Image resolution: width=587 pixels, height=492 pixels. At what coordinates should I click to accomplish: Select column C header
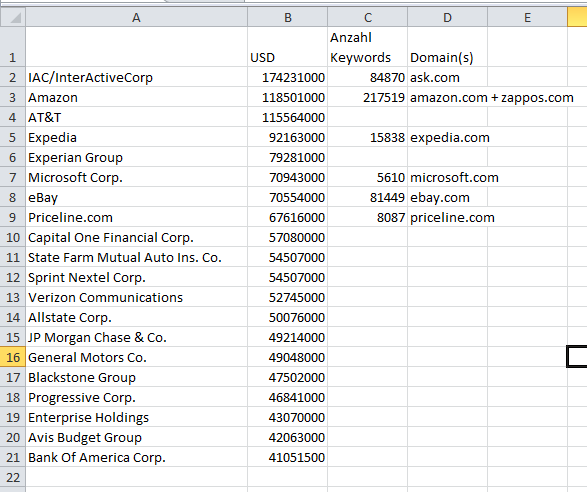[x=368, y=17]
